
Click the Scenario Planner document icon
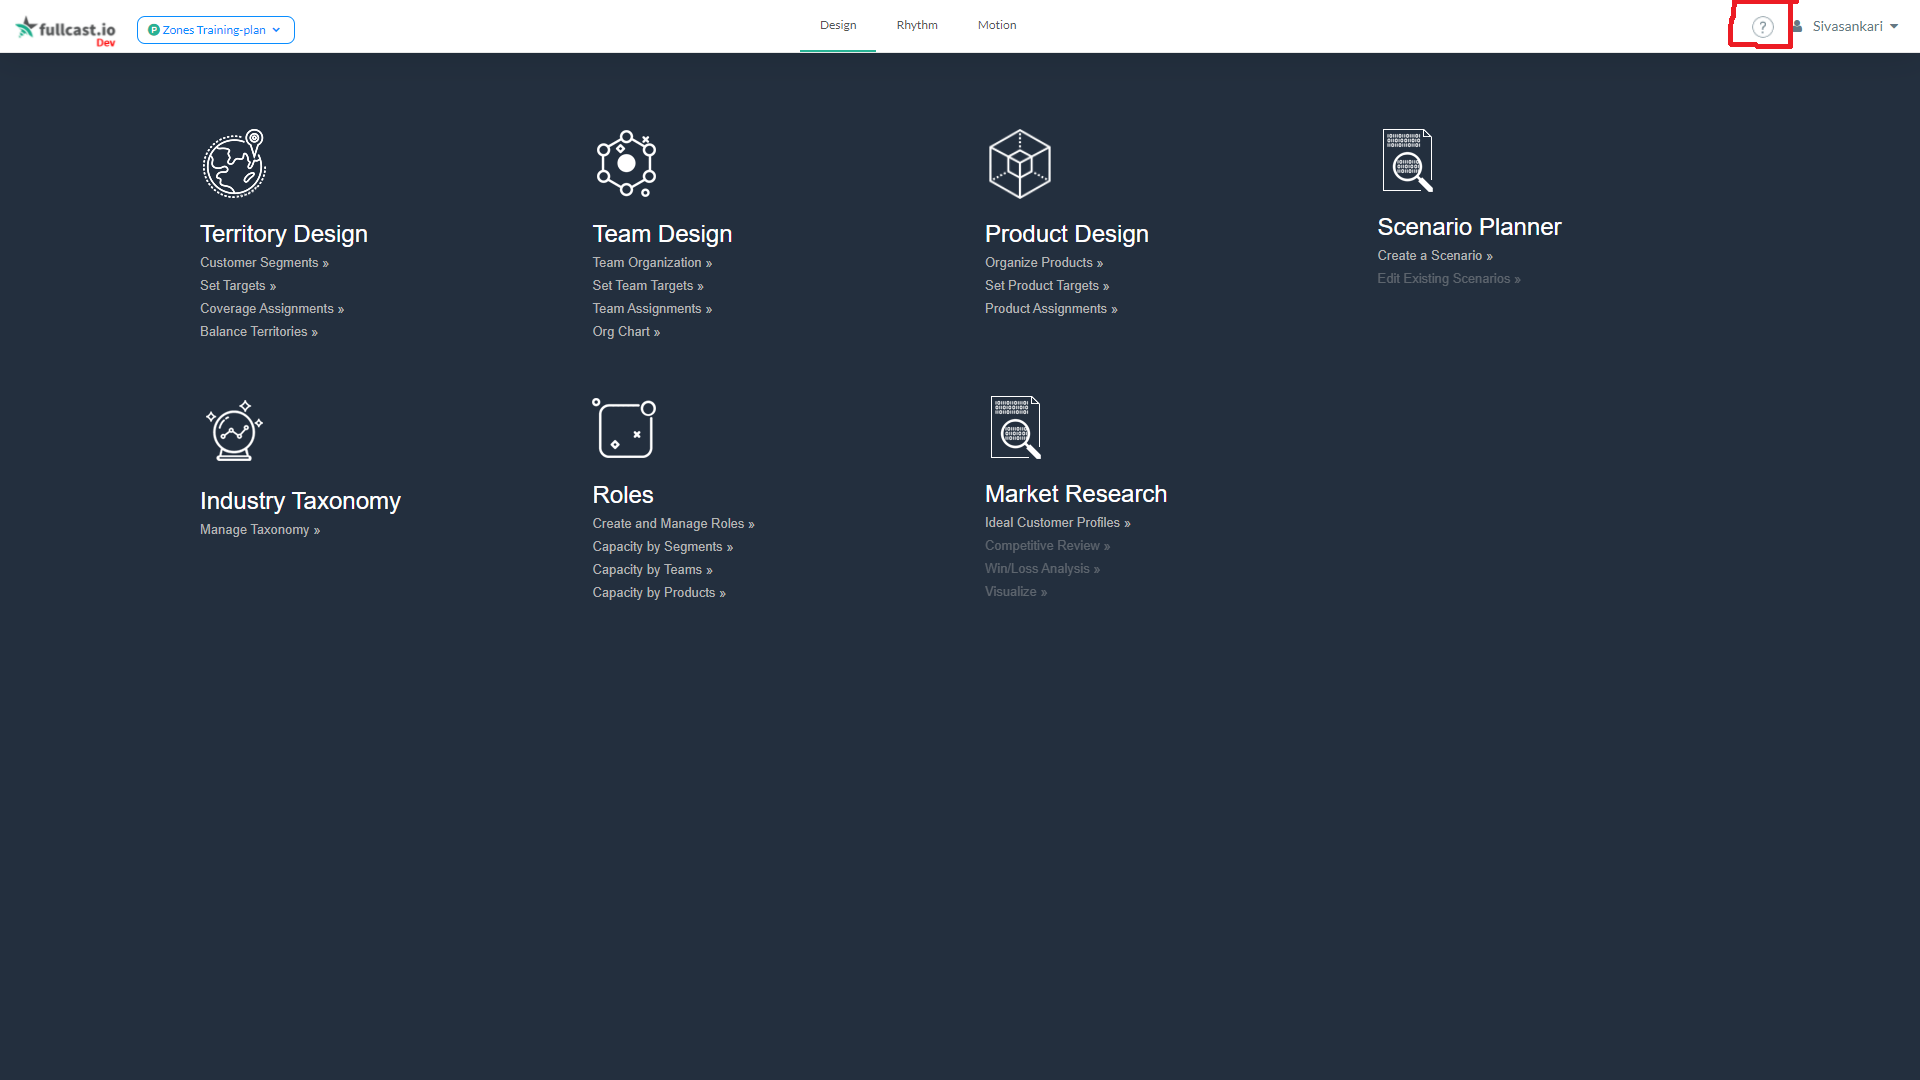tap(1407, 160)
